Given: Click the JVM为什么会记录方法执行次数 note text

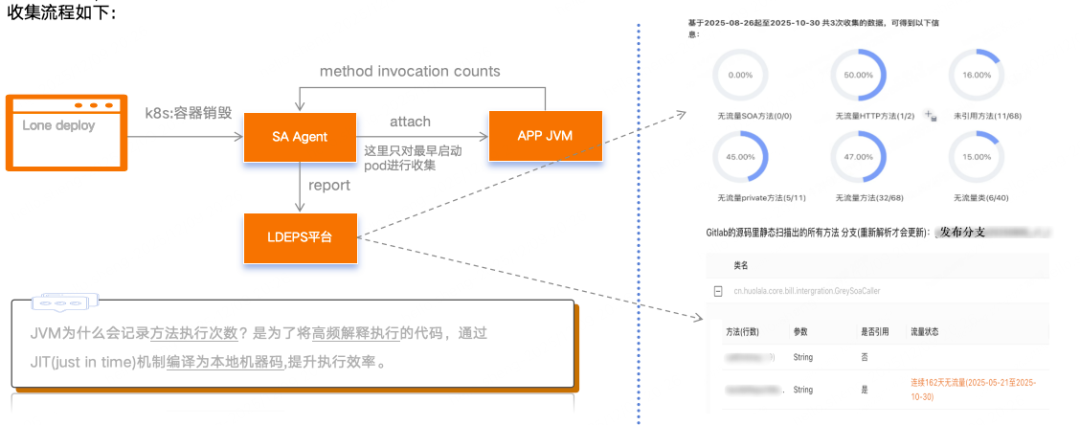Looking at the screenshot, I should [258, 348].
